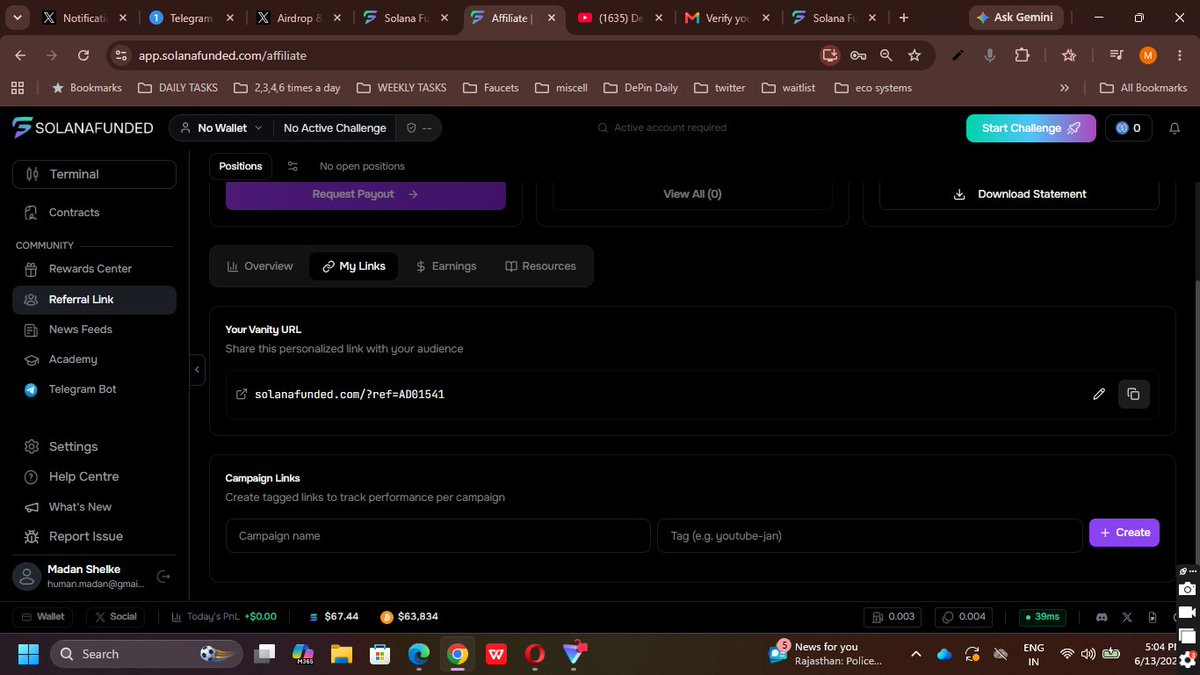Viewport: 1200px width, 675px height.
Task: Collapse the sidebar with the chevron handle
Action: coord(197,370)
